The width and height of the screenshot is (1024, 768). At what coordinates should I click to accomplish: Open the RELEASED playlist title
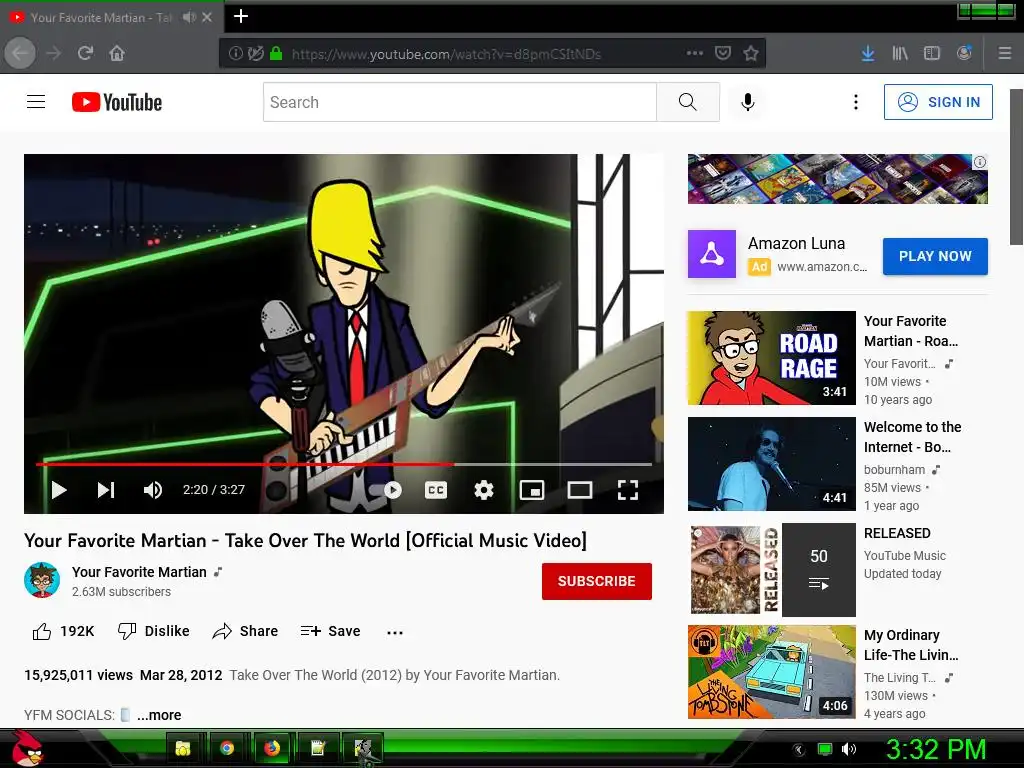click(x=897, y=533)
